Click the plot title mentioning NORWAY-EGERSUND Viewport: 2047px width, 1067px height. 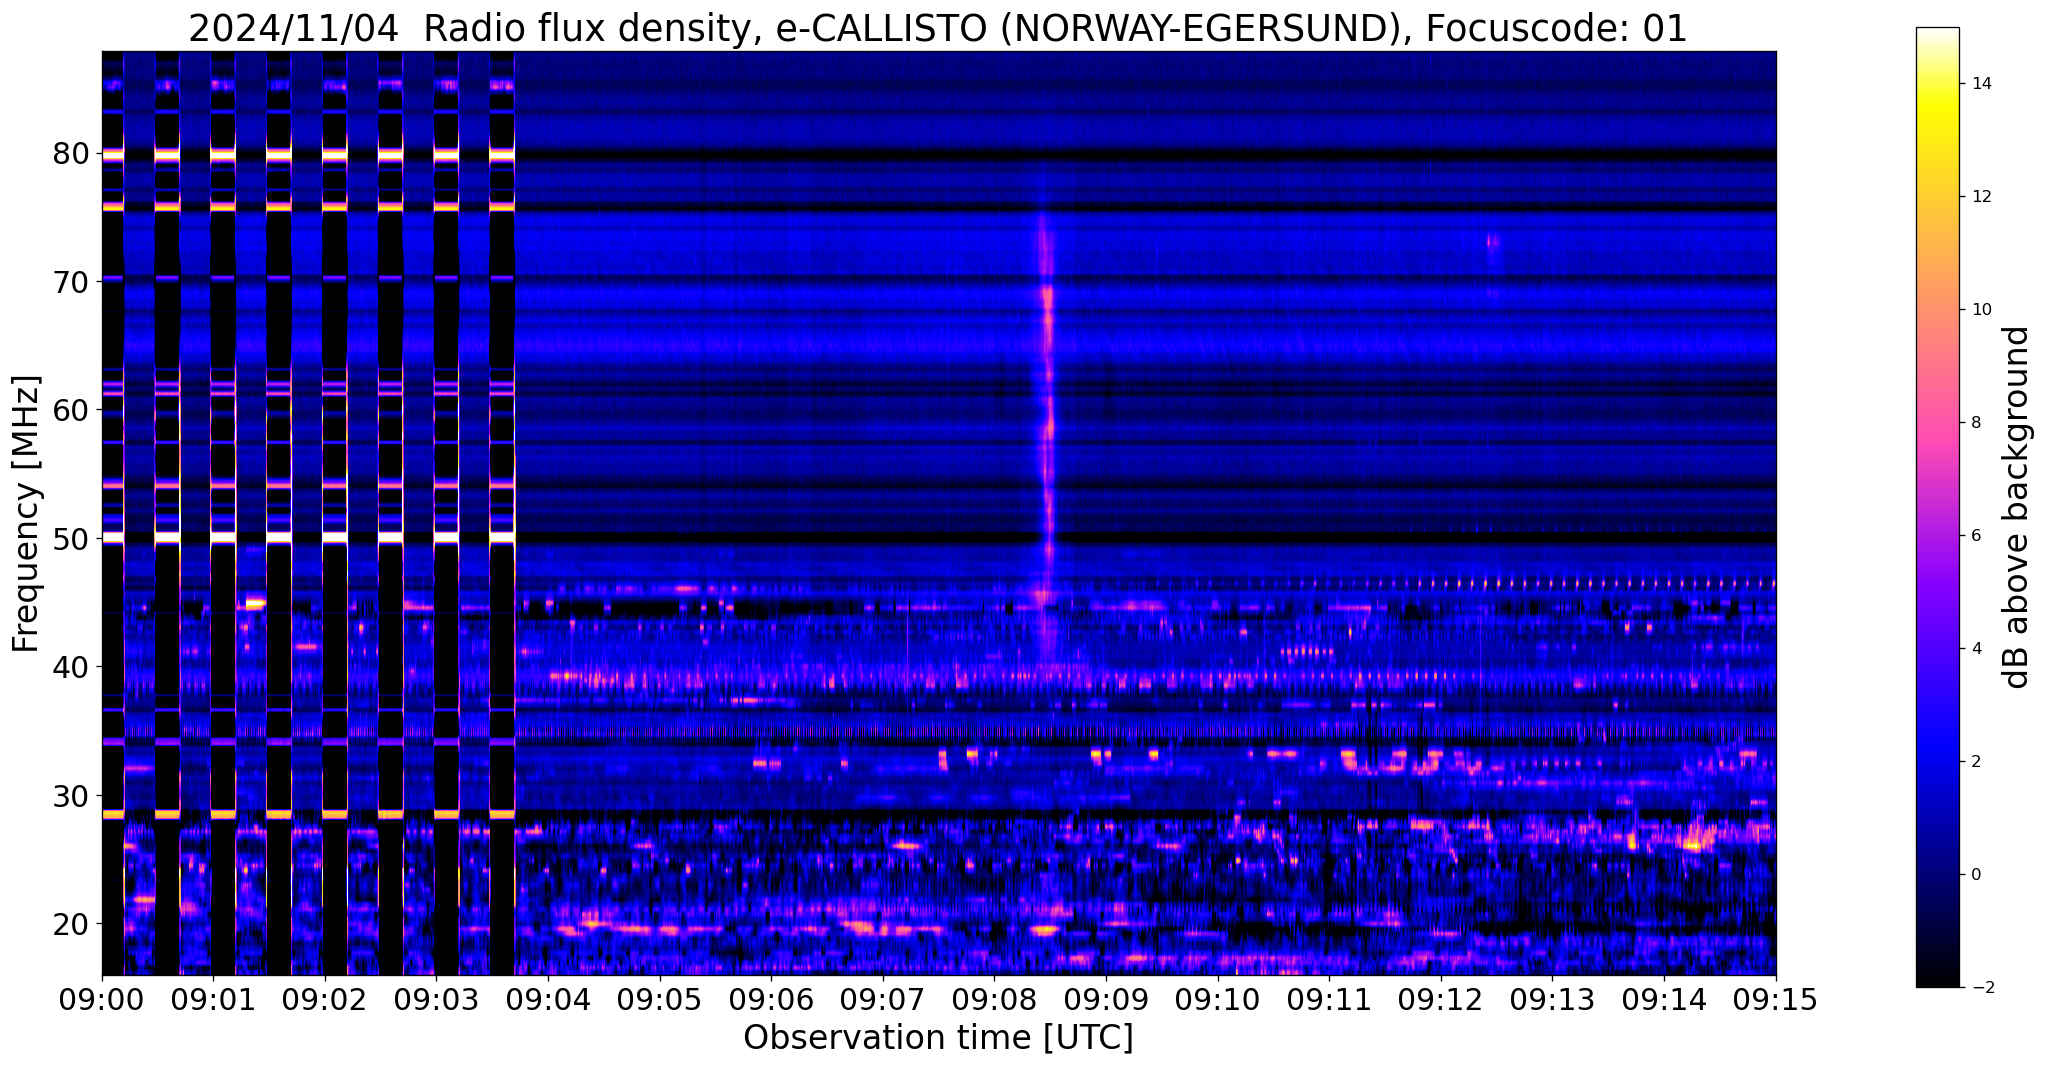[x=937, y=28]
